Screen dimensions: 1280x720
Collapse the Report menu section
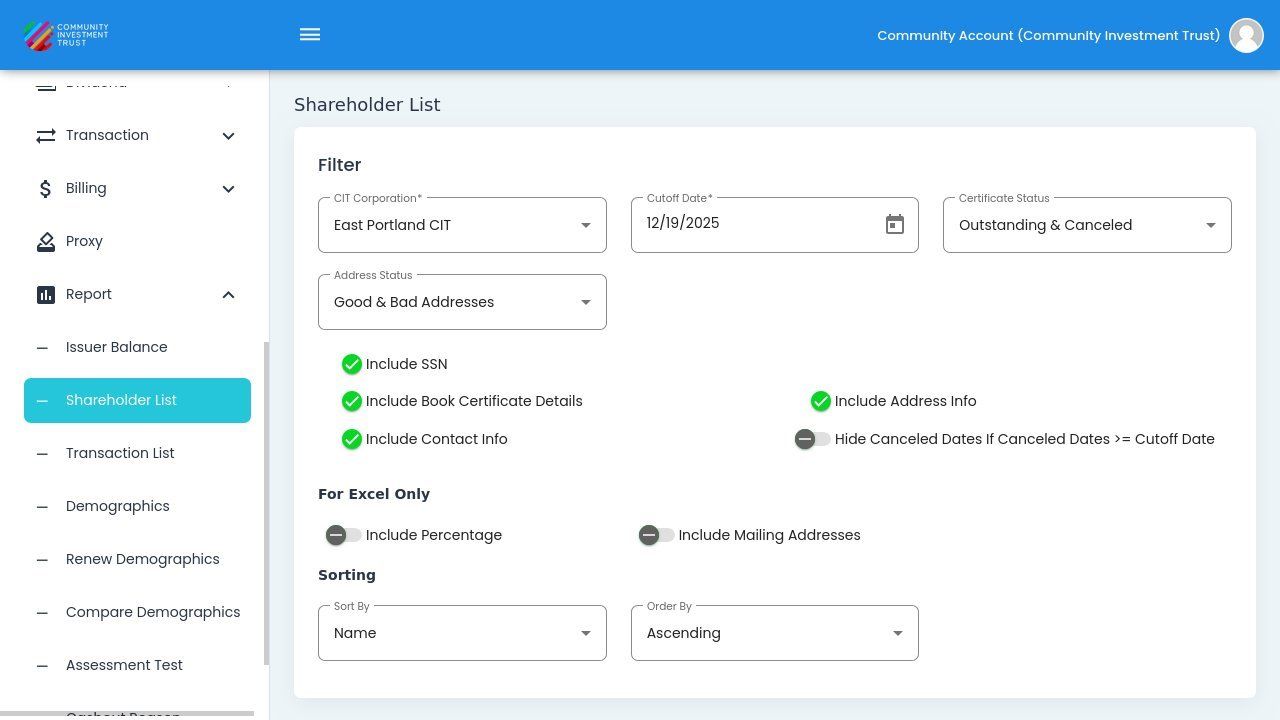click(x=228, y=295)
